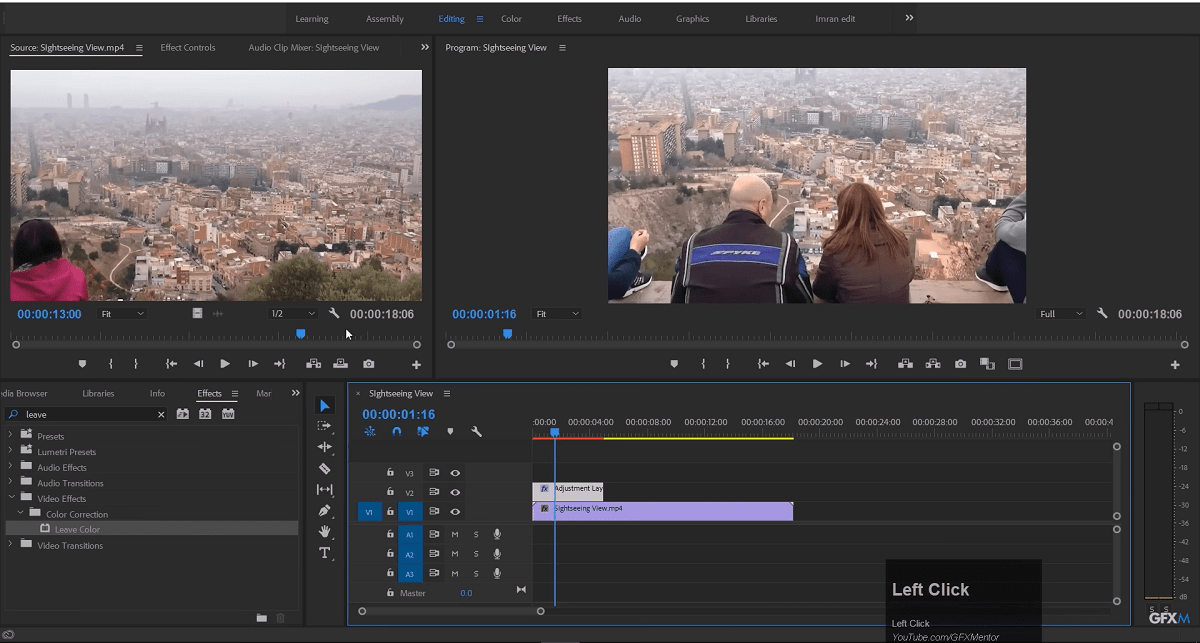Mute audio track A1
Image resolution: width=1200 pixels, height=643 pixels.
[455, 534]
